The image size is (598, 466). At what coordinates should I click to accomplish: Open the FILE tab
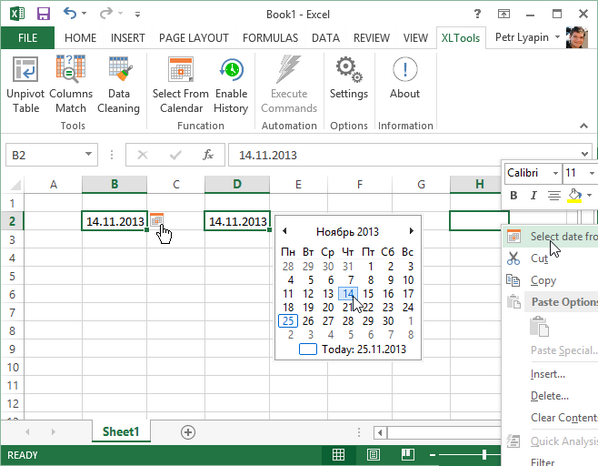click(27, 38)
